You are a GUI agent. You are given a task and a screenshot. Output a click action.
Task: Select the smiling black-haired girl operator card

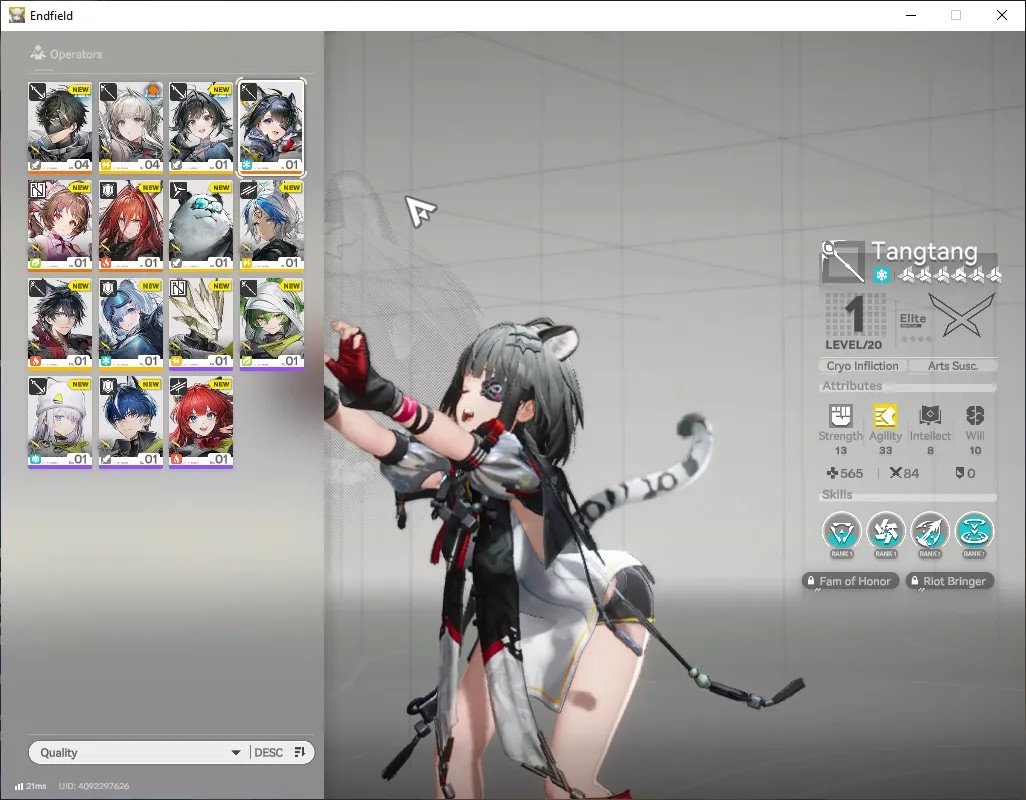201,127
